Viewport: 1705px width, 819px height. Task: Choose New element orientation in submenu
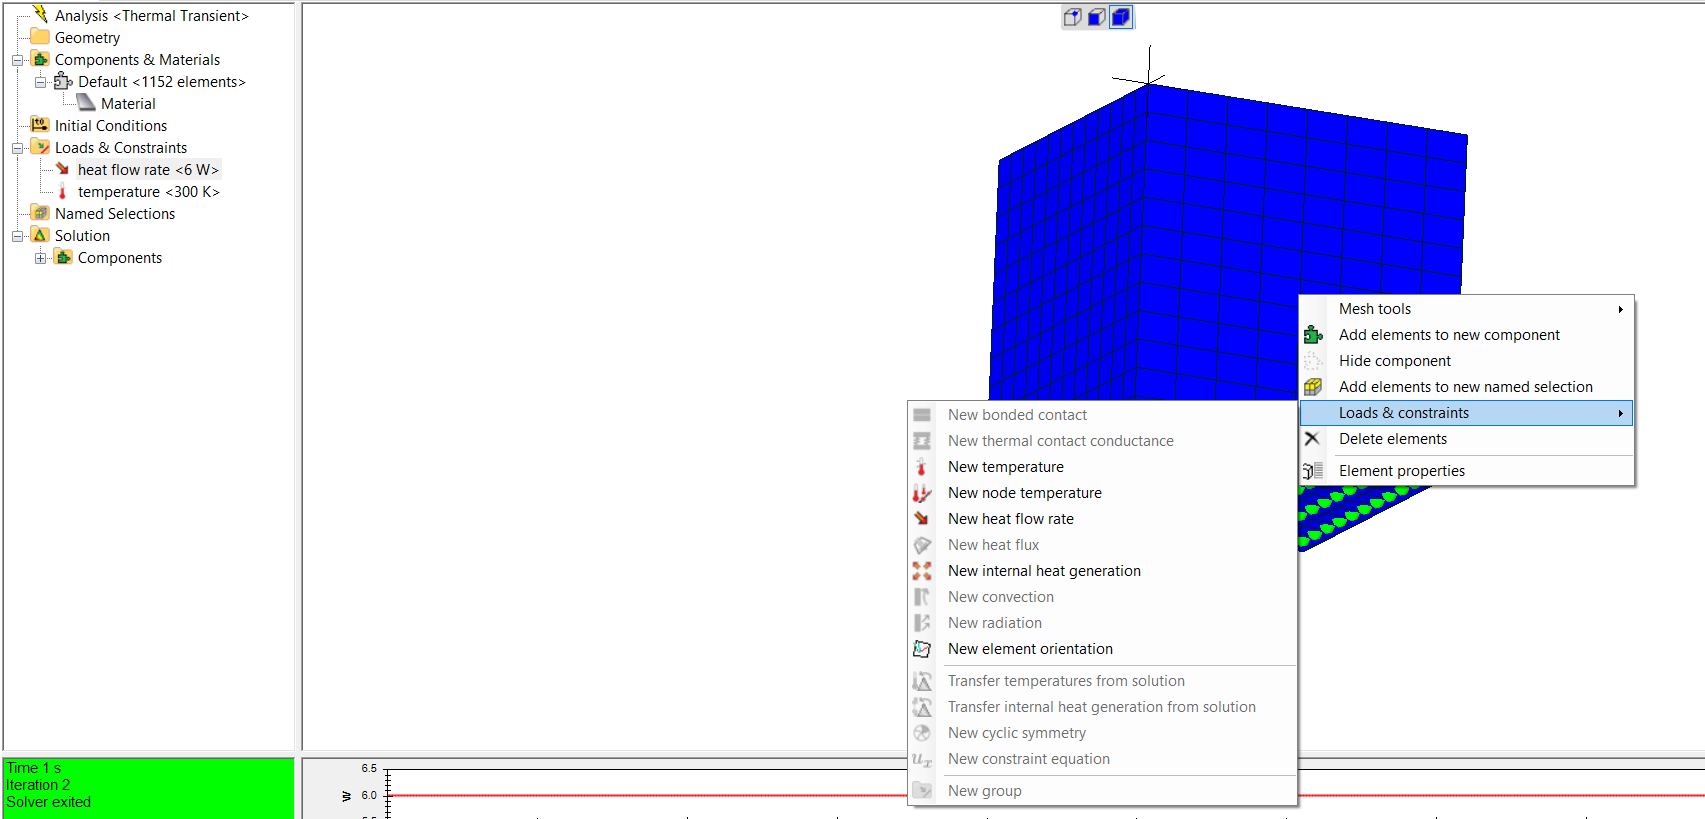pos(1103,649)
